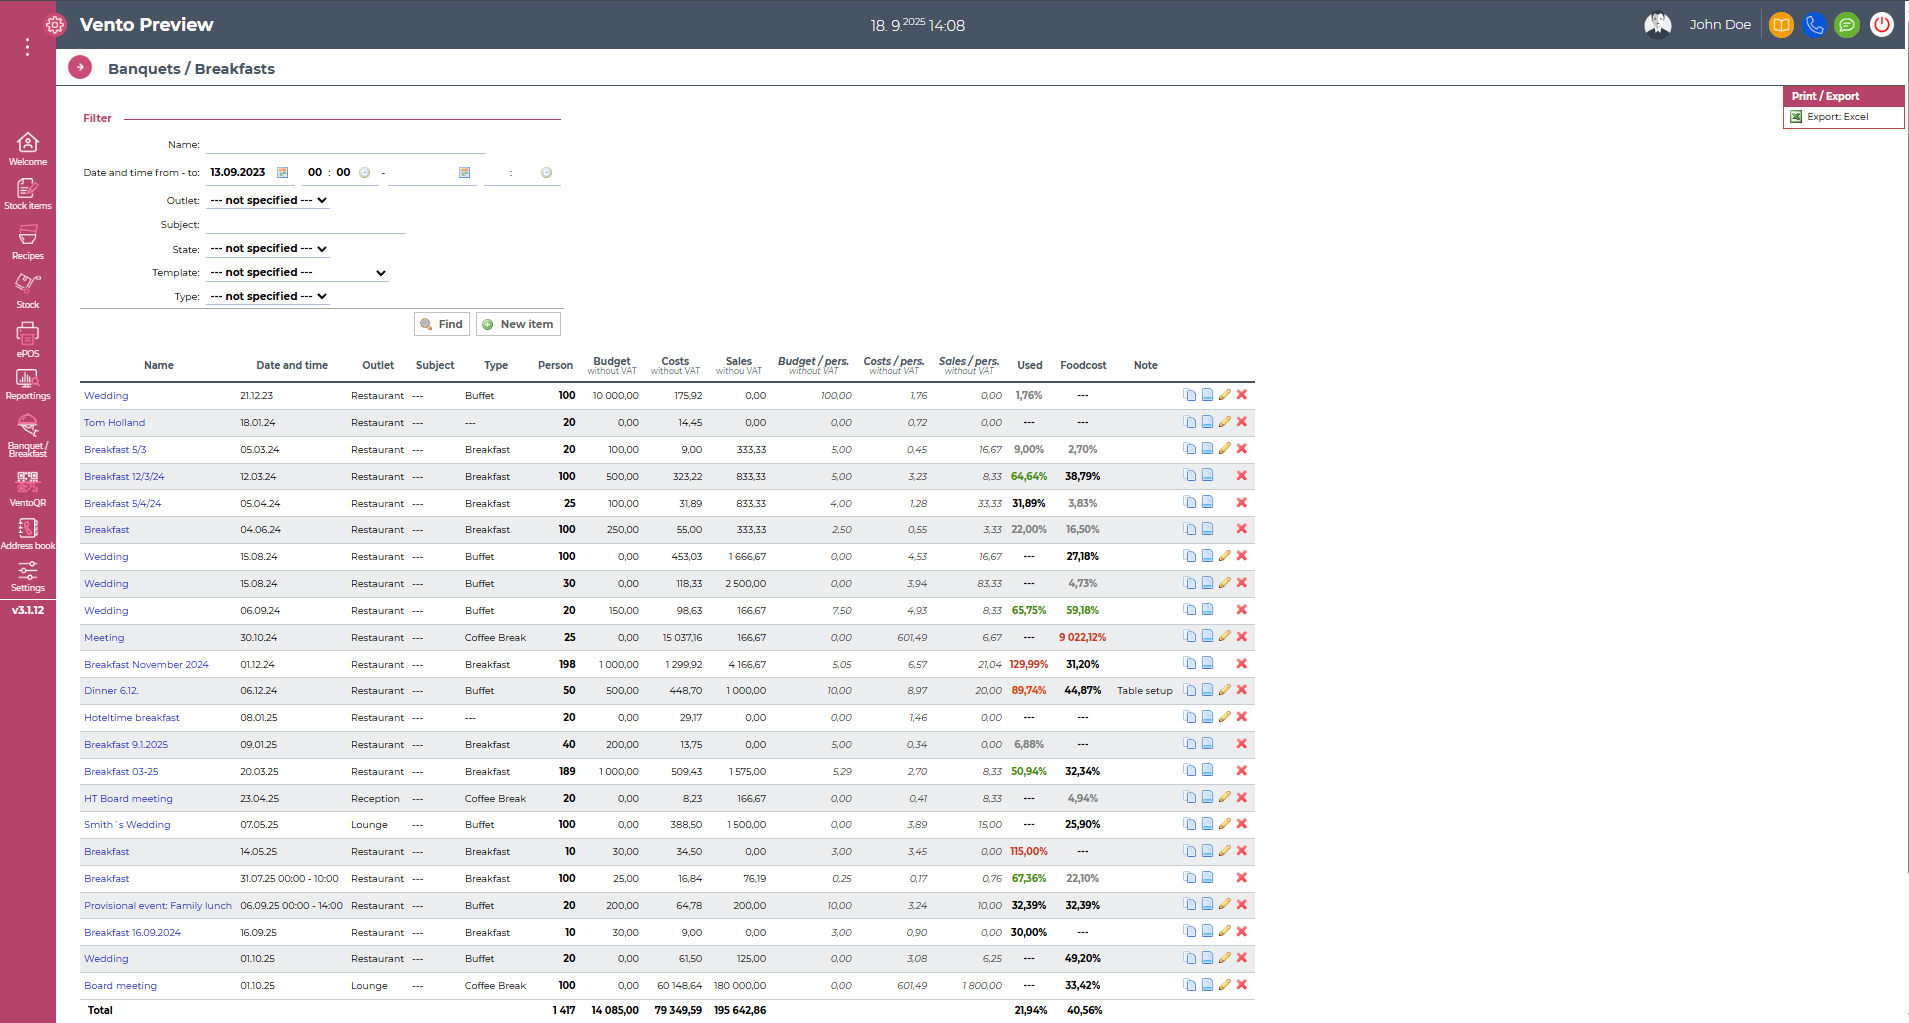
Task: Open Settings in the sidebar menu
Action: coord(28,576)
